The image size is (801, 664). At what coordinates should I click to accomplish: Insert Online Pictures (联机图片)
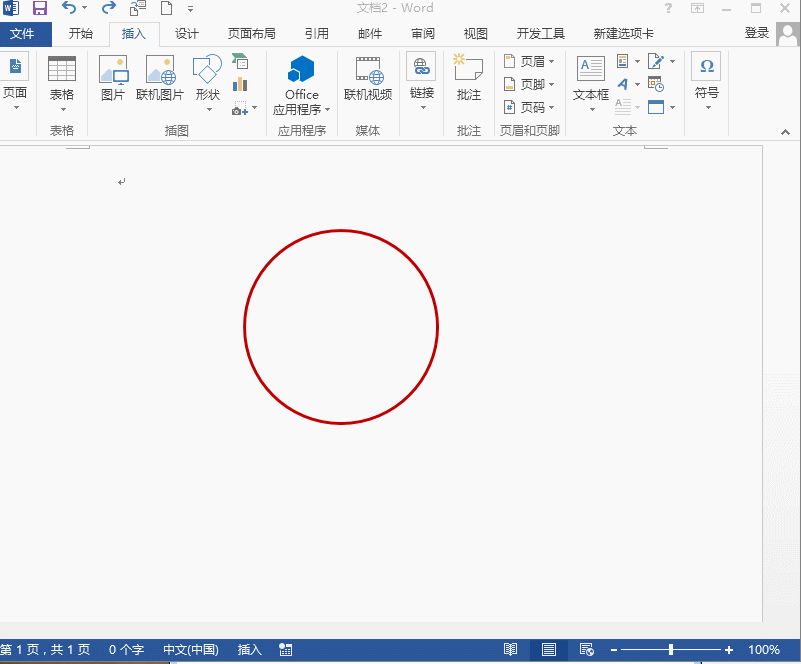(x=160, y=78)
